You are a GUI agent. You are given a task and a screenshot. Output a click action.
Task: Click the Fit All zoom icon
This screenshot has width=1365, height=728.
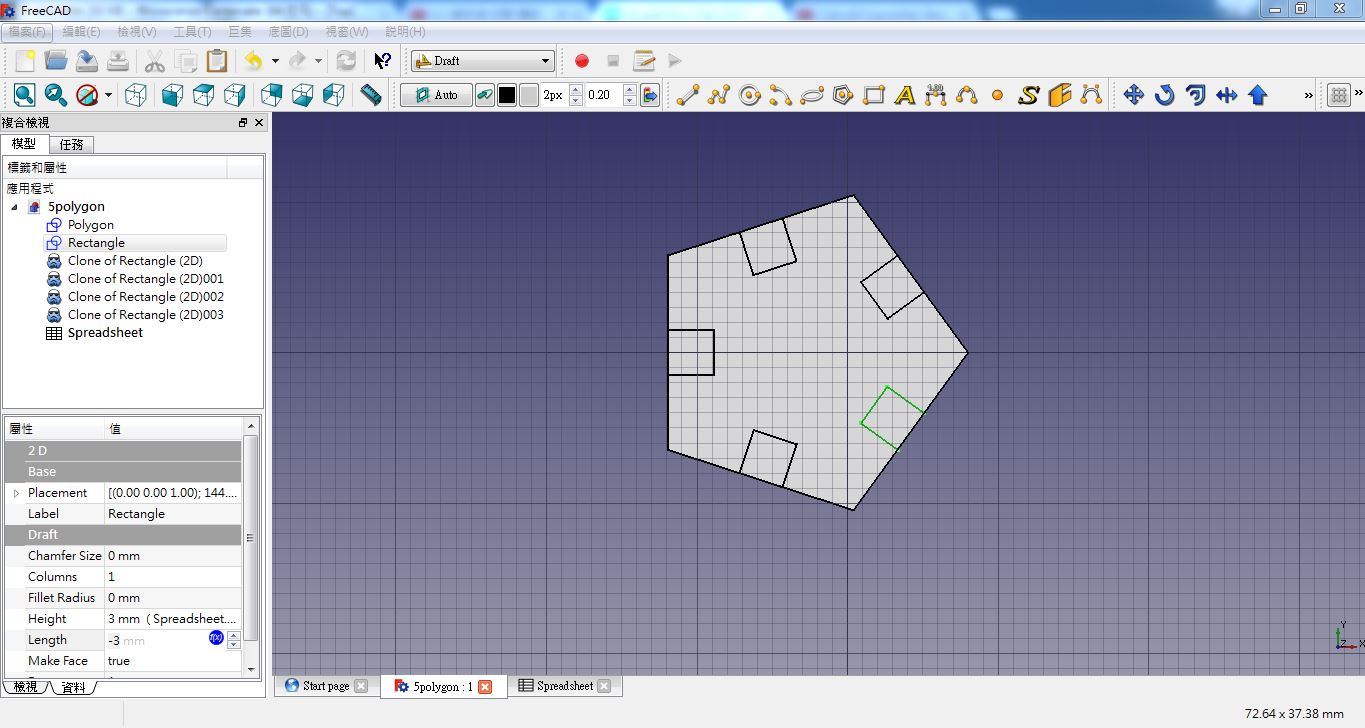25,95
